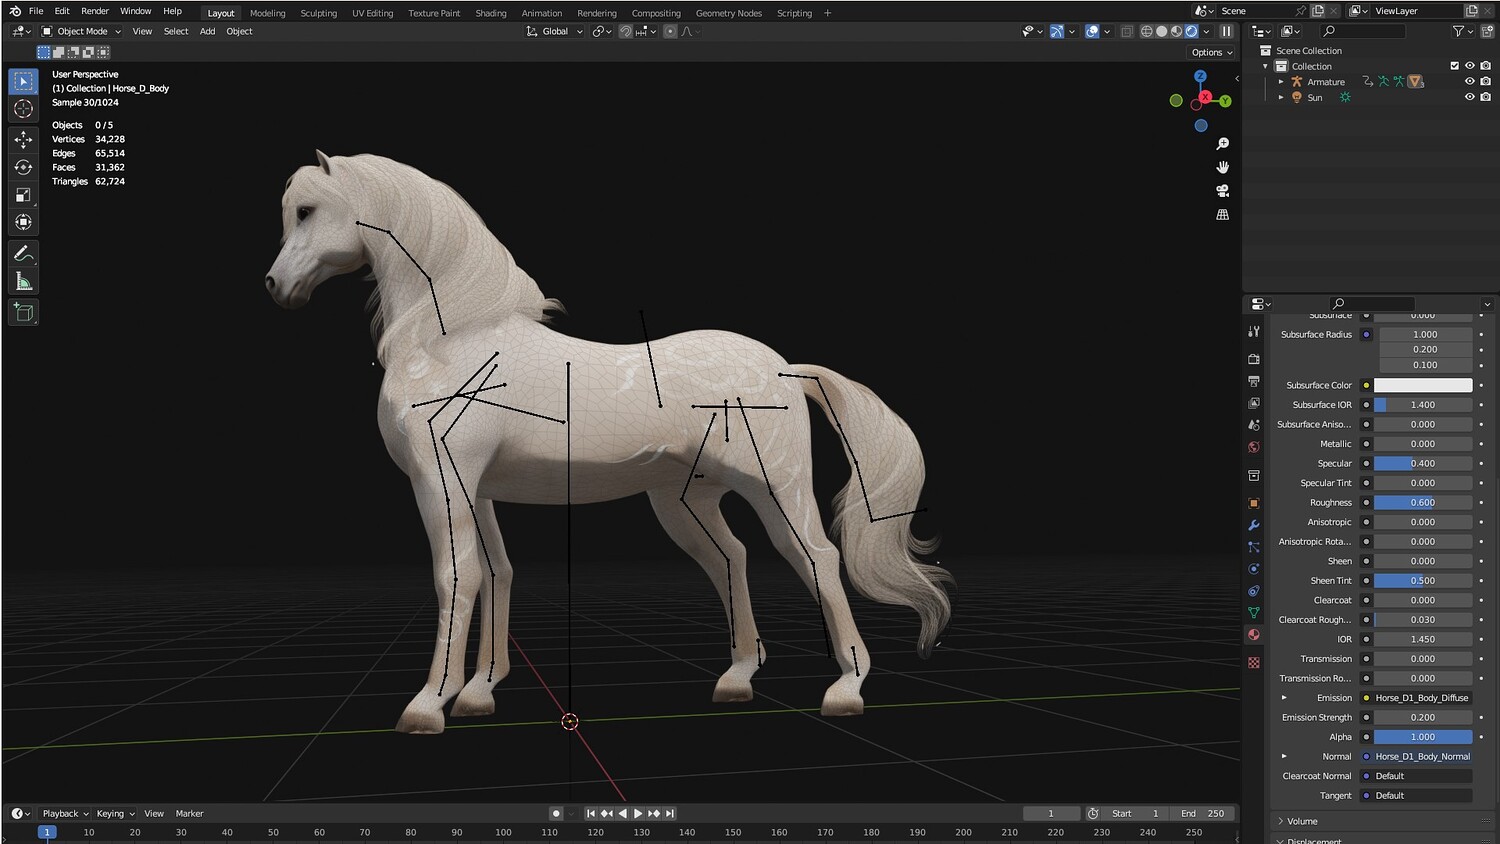Expand the Sun tree item
This screenshot has height=844, width=1500.
[1281, 97]
